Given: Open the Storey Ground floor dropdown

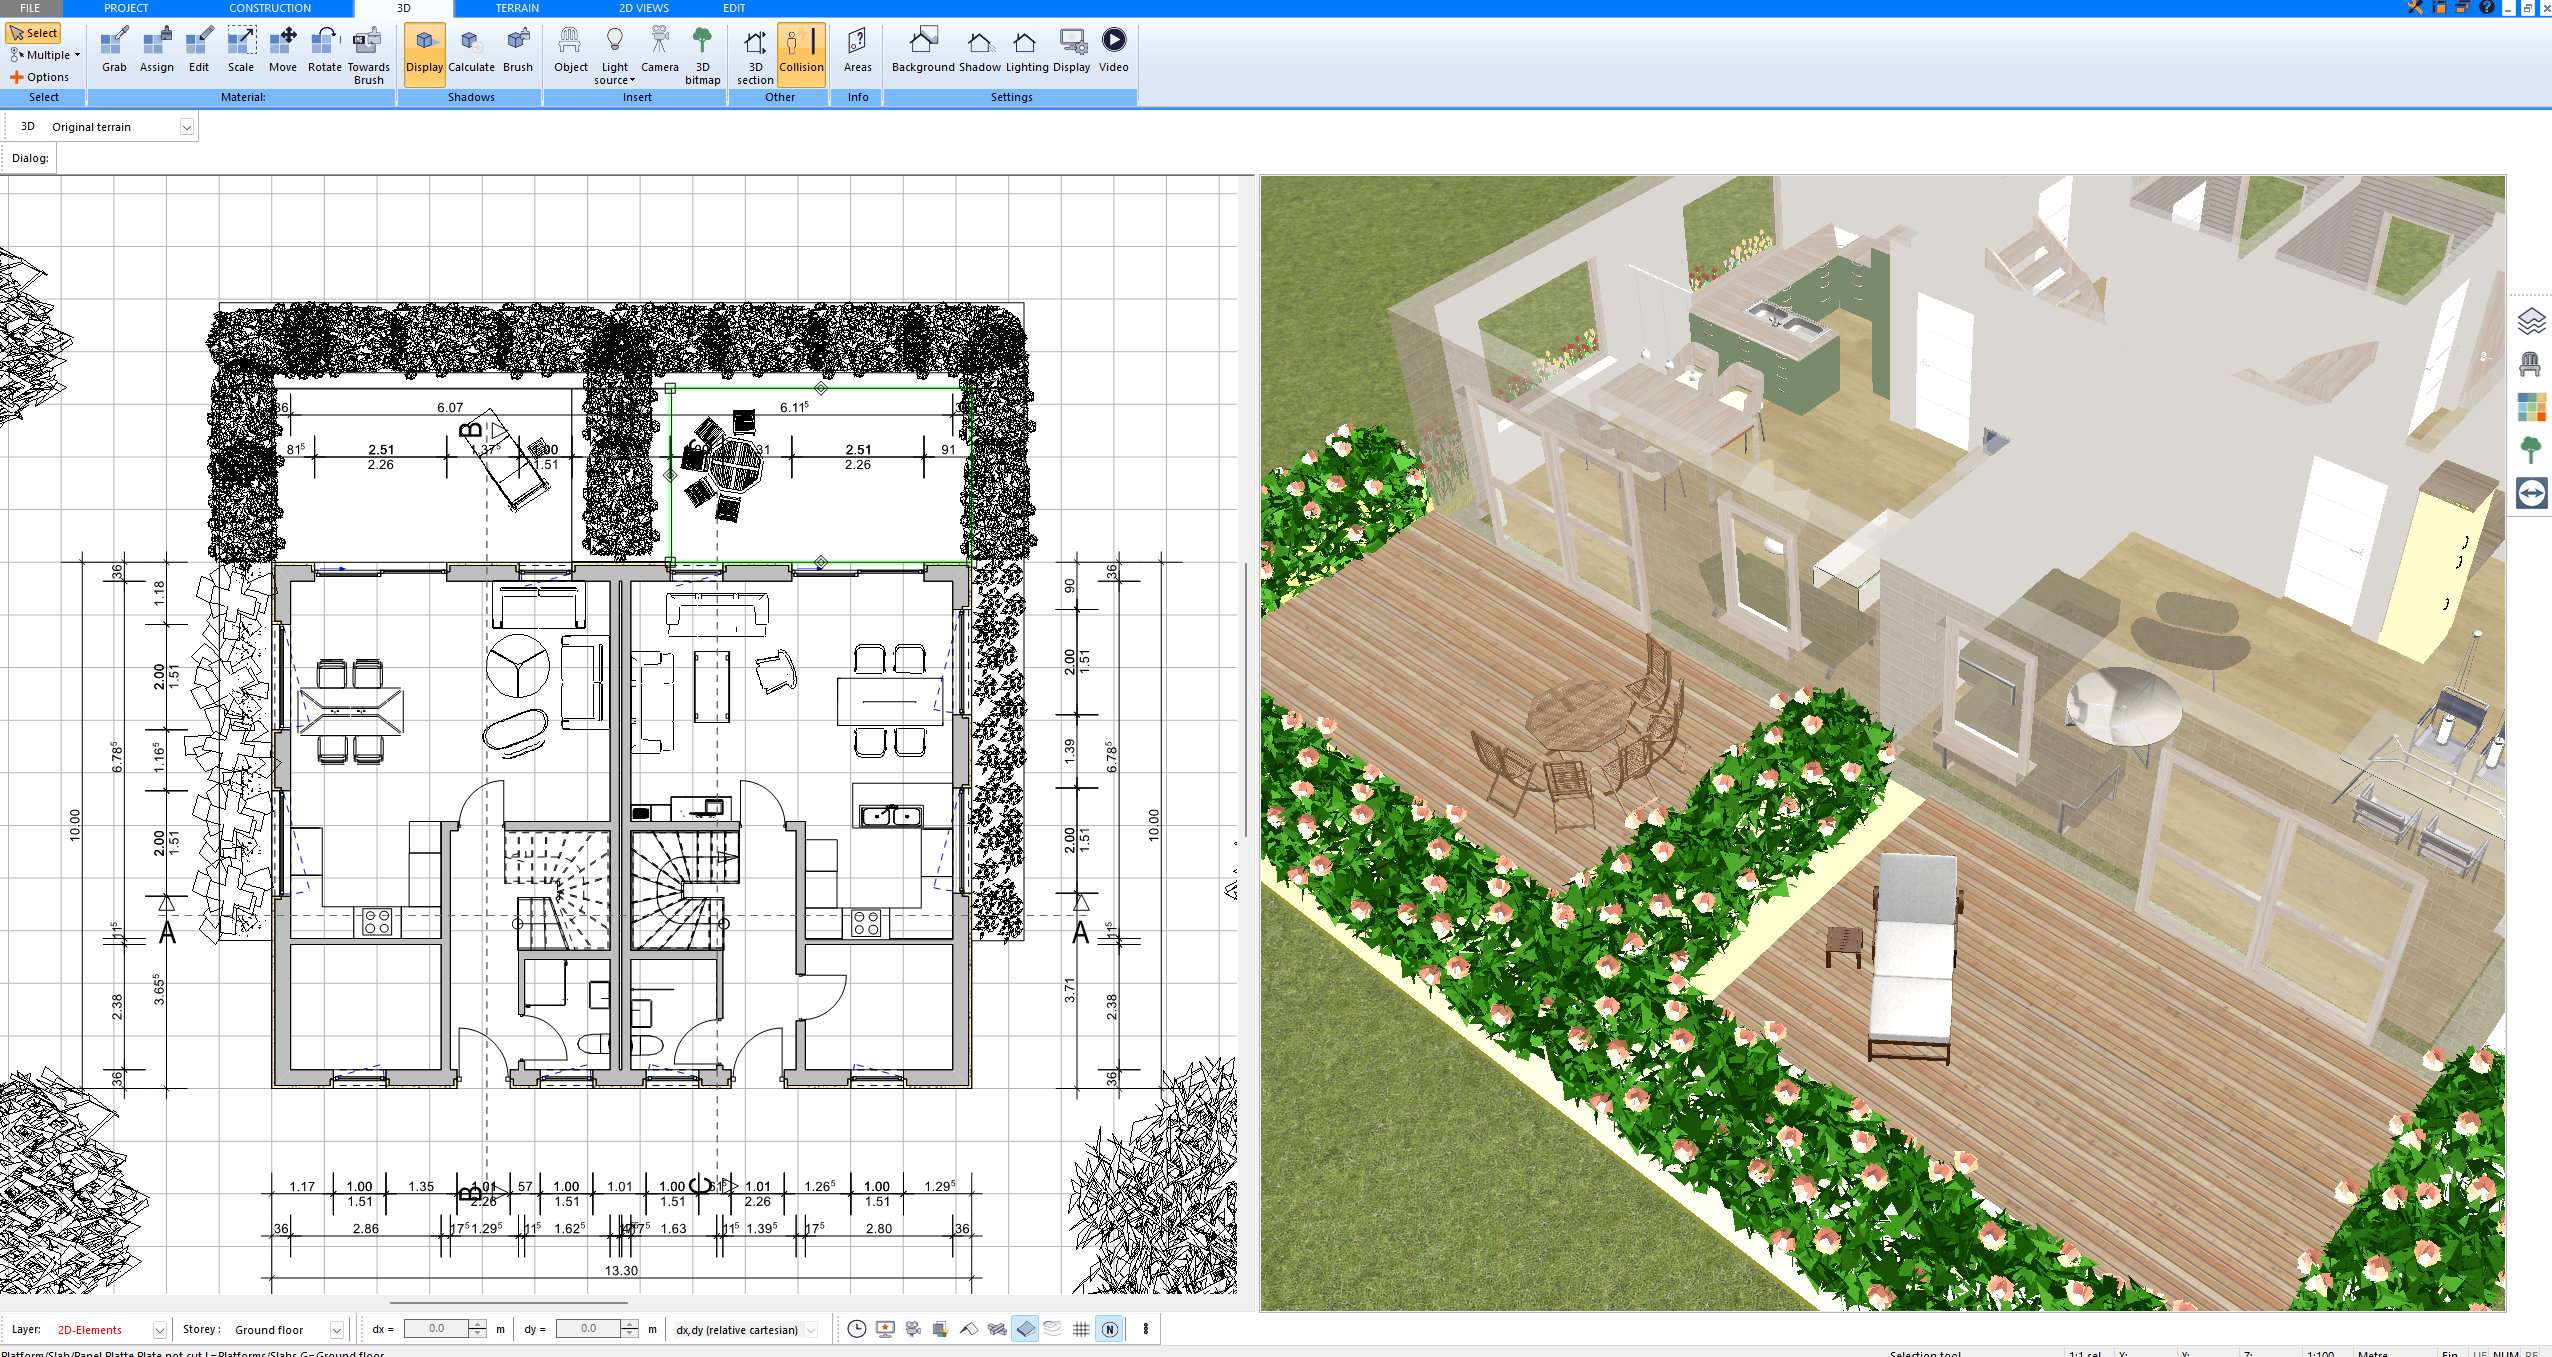Looking at the screenshot, I should tap(336, 1330).
